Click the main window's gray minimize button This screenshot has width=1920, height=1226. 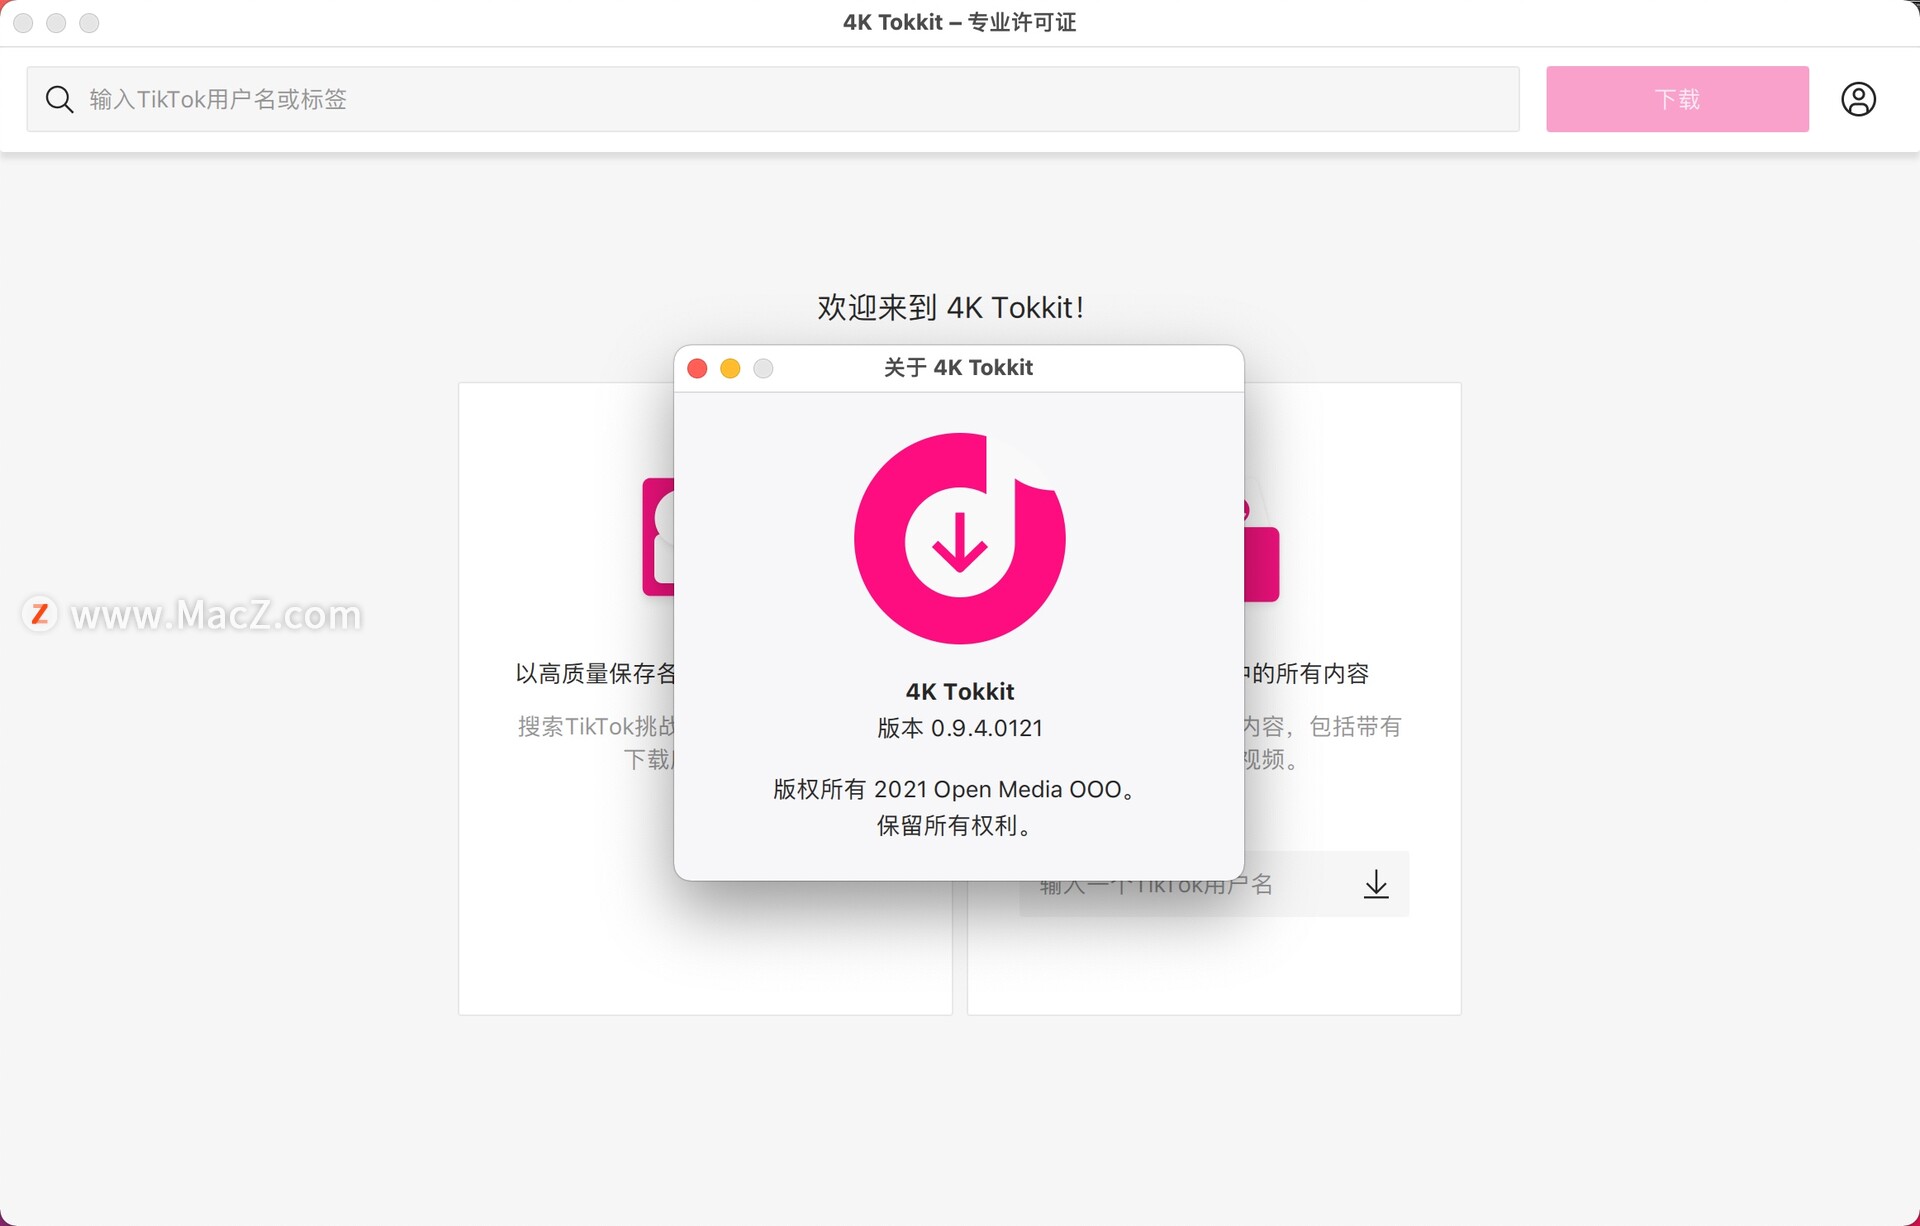tap(56, 22)
